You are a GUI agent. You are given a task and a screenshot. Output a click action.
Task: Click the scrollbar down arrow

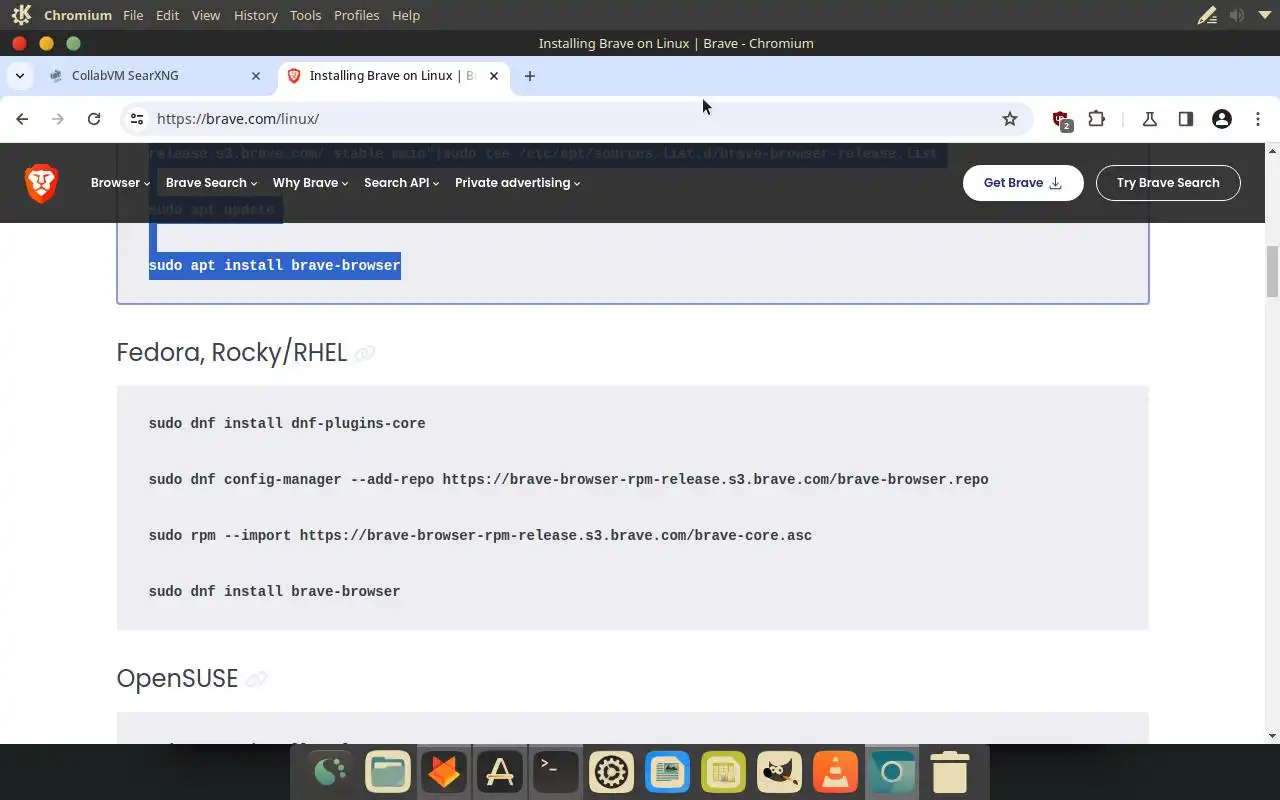coord(1272,736)
